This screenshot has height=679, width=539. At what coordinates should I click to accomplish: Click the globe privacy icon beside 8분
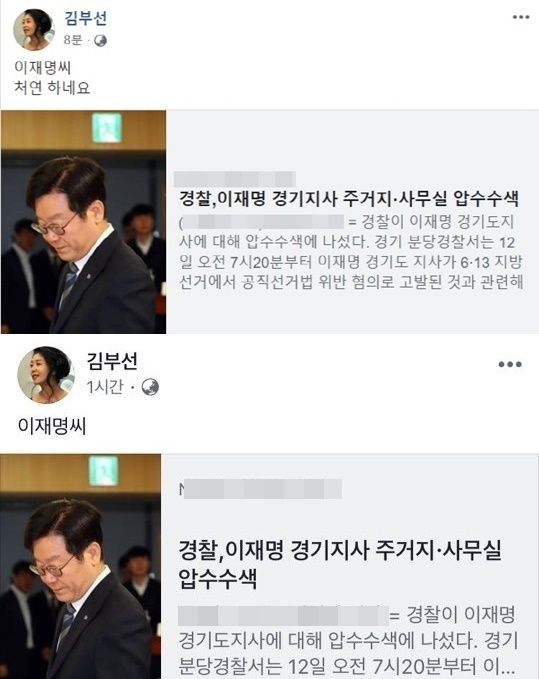coord(100,40)
